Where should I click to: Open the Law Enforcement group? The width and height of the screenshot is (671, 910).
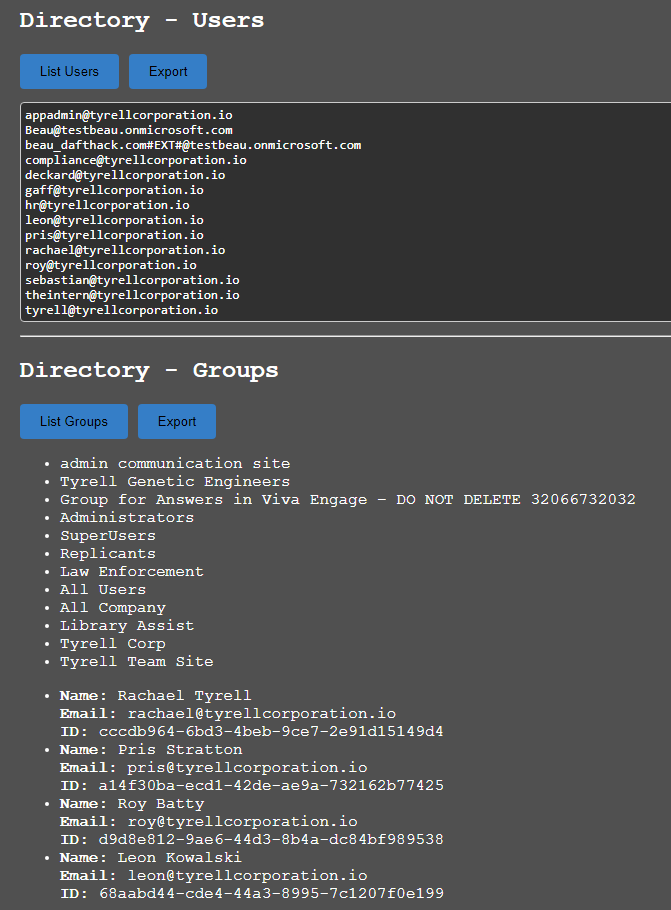[132, 572]
